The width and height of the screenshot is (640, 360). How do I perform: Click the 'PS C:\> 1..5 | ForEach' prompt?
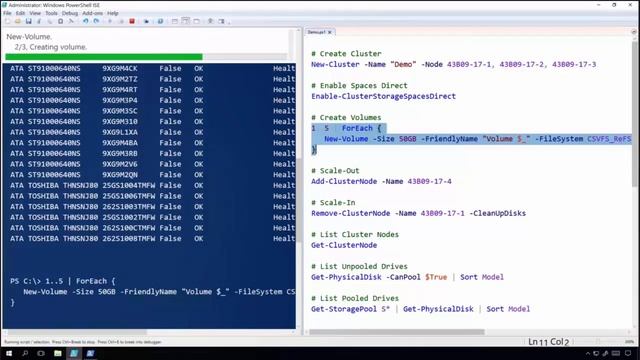click(x=63, y=281)
